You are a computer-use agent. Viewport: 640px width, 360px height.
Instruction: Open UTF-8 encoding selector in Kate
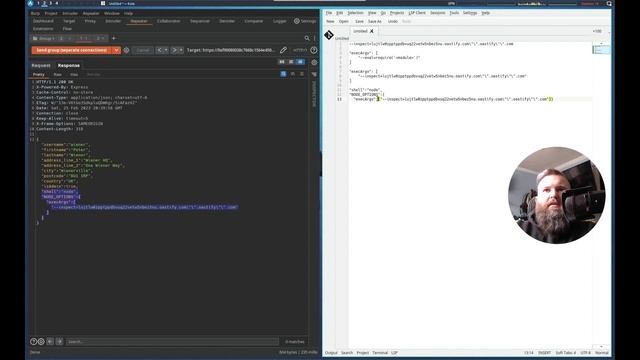[586, 353]
